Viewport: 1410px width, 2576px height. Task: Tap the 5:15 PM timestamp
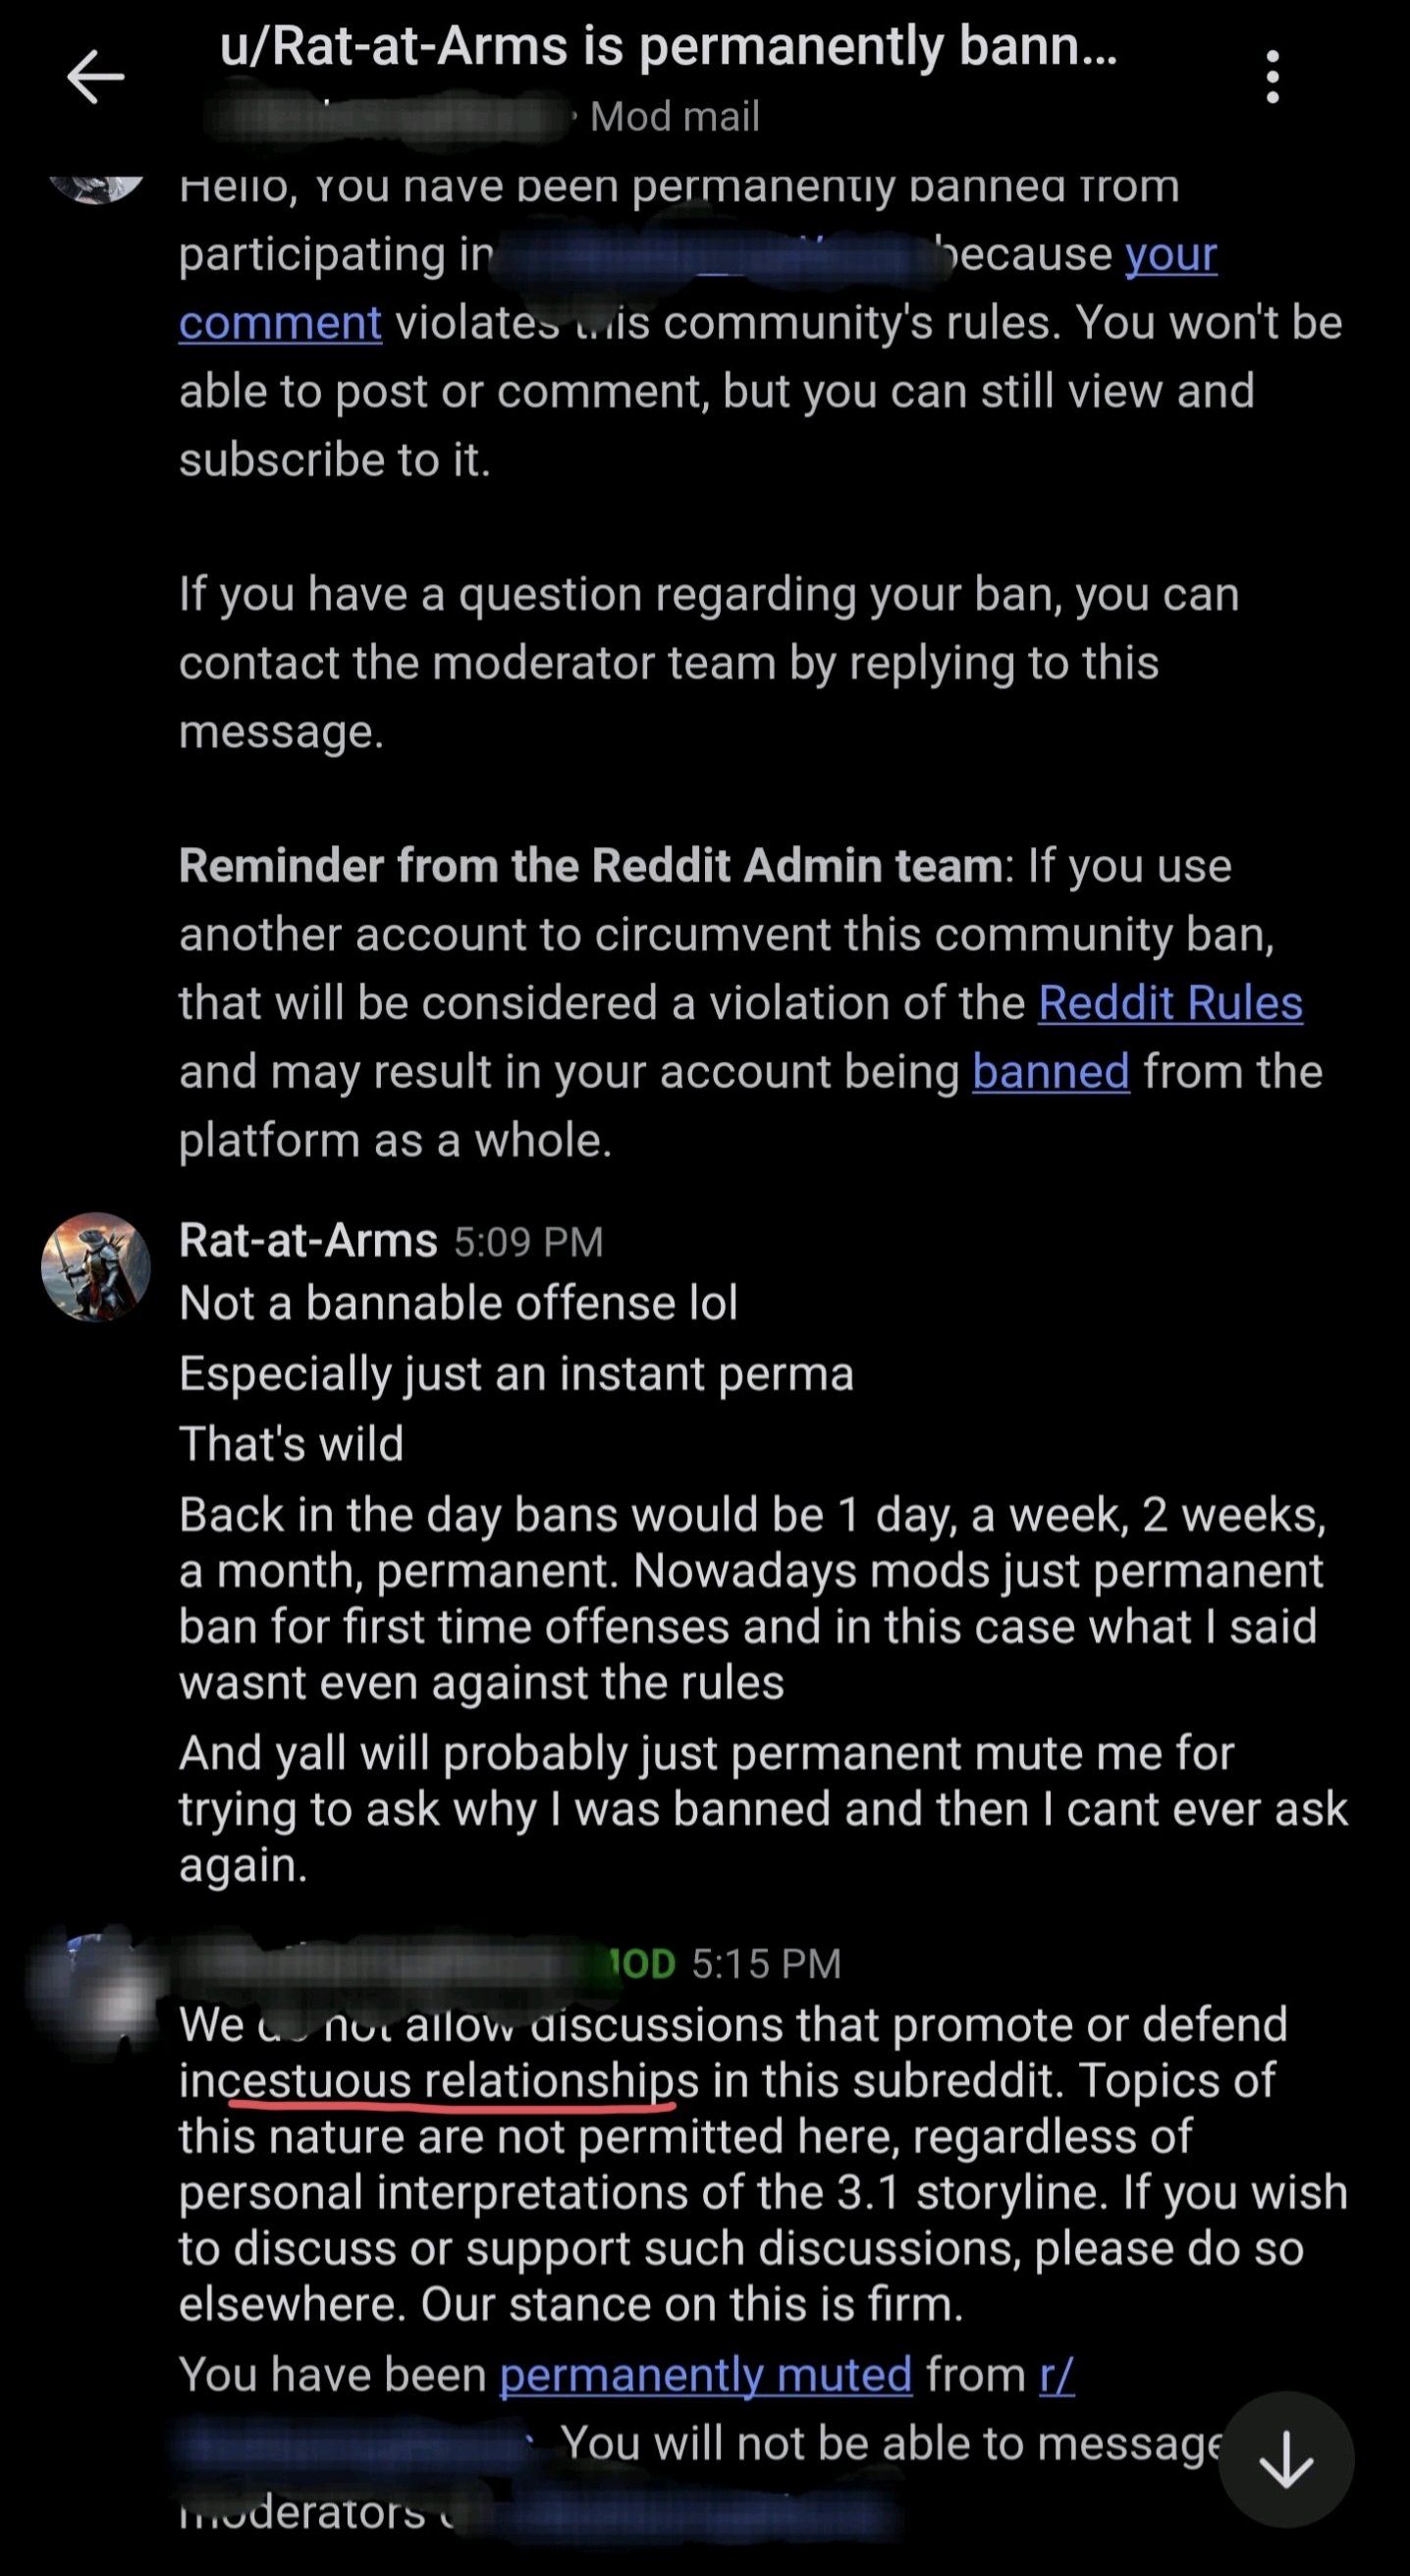click(766, 1965)
